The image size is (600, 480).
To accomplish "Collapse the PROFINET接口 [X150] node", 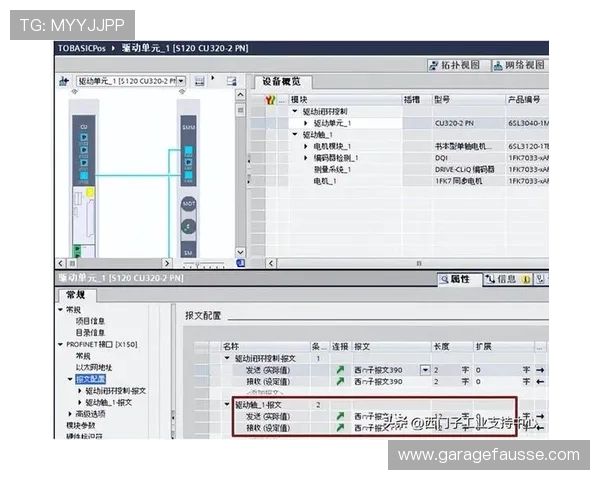I will [x=60, y=344].
